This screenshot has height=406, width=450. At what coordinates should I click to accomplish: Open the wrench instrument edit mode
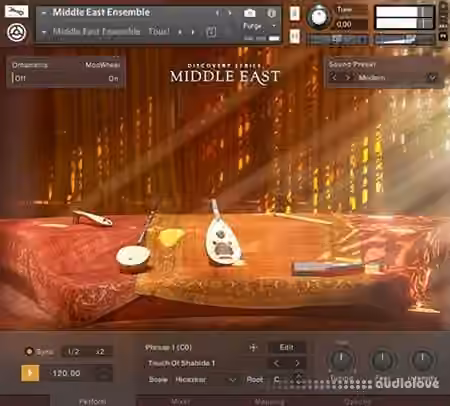pyautogui.click(x=16, y=11)
